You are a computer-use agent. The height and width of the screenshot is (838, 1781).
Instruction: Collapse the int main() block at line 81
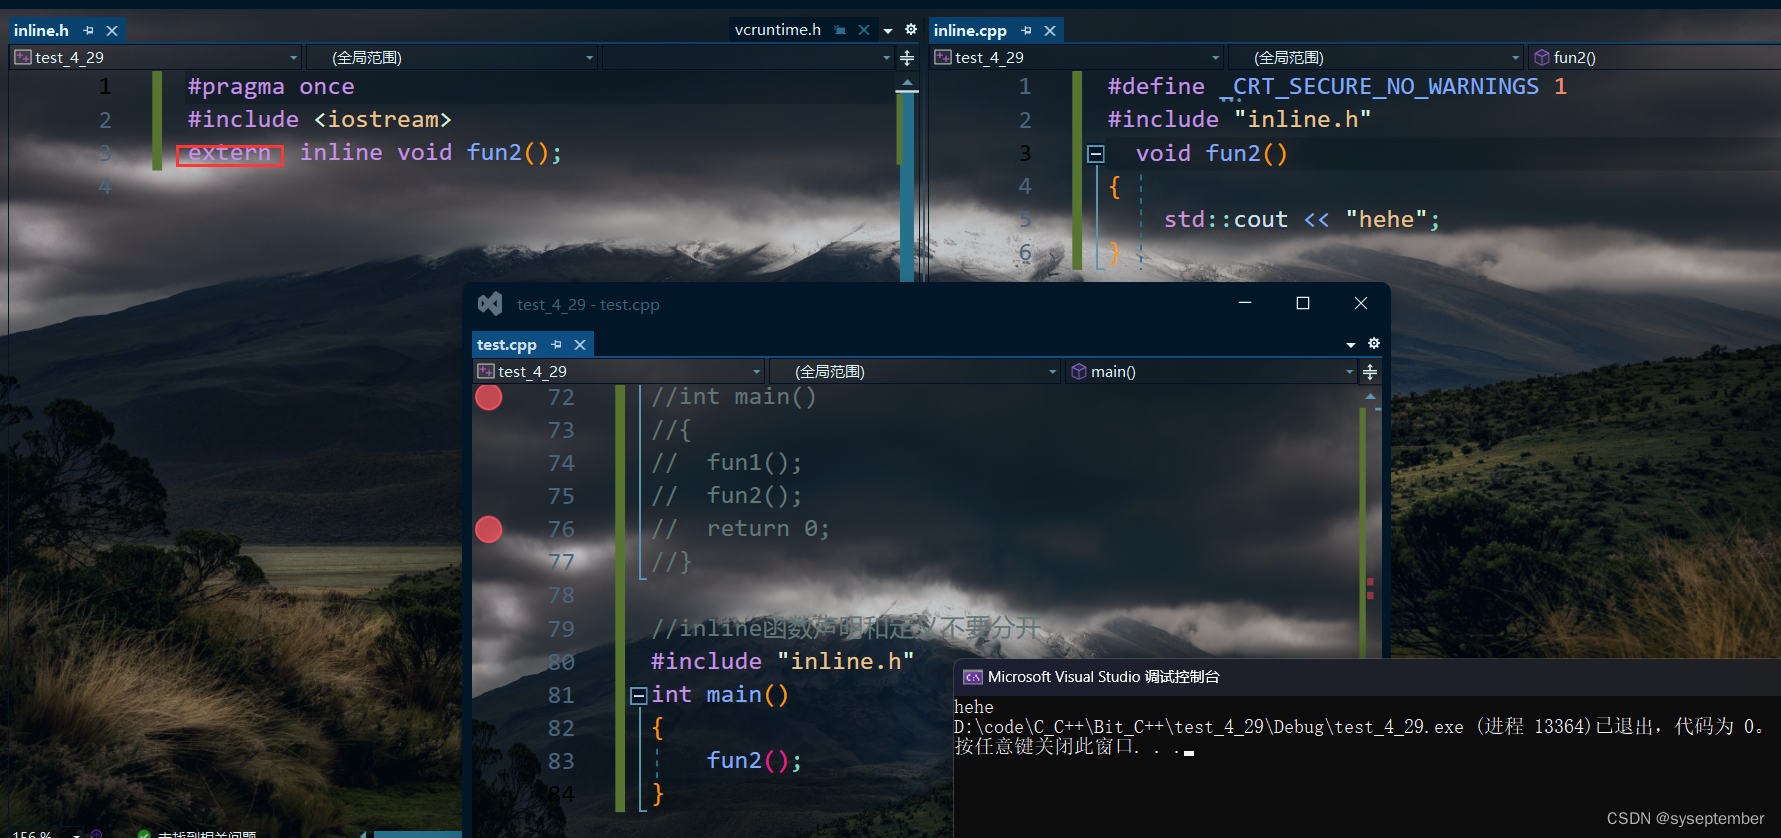pos(638,696)
